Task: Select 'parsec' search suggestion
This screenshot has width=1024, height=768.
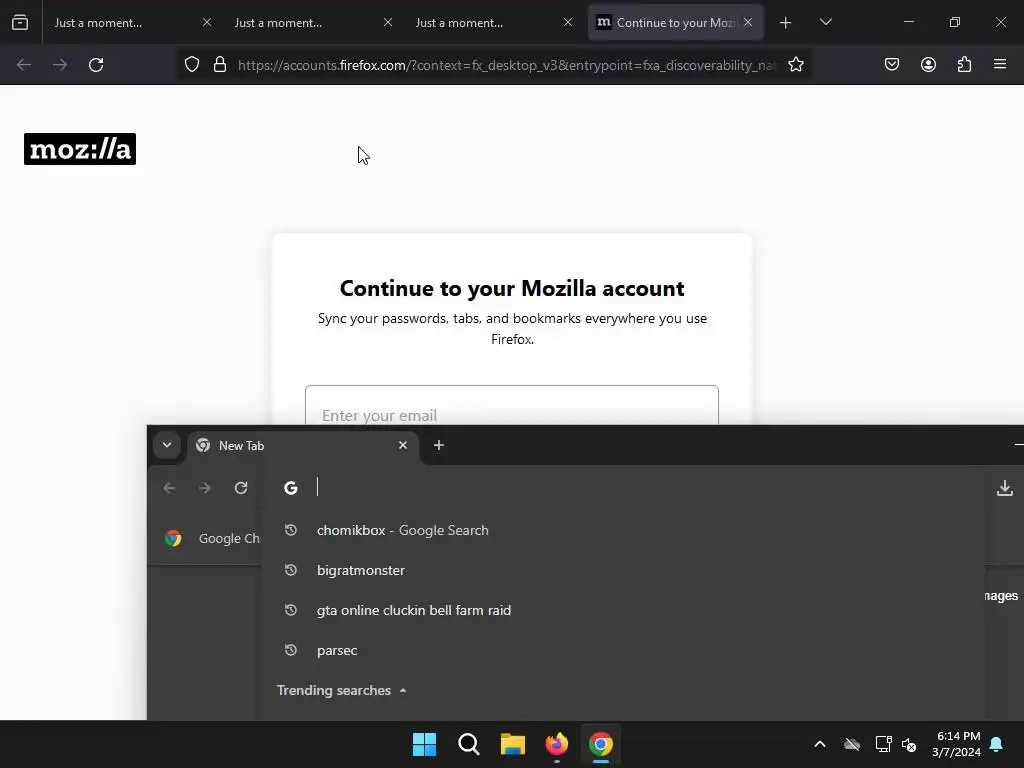Action: tap(624, 650)
